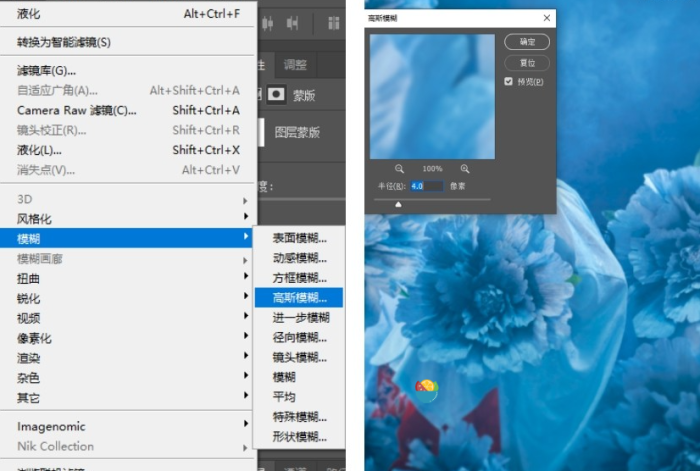Repeat last filter 液化 Alt+Ctrl+F
Viewport: 700px width, 471px height.
[126, 13]
